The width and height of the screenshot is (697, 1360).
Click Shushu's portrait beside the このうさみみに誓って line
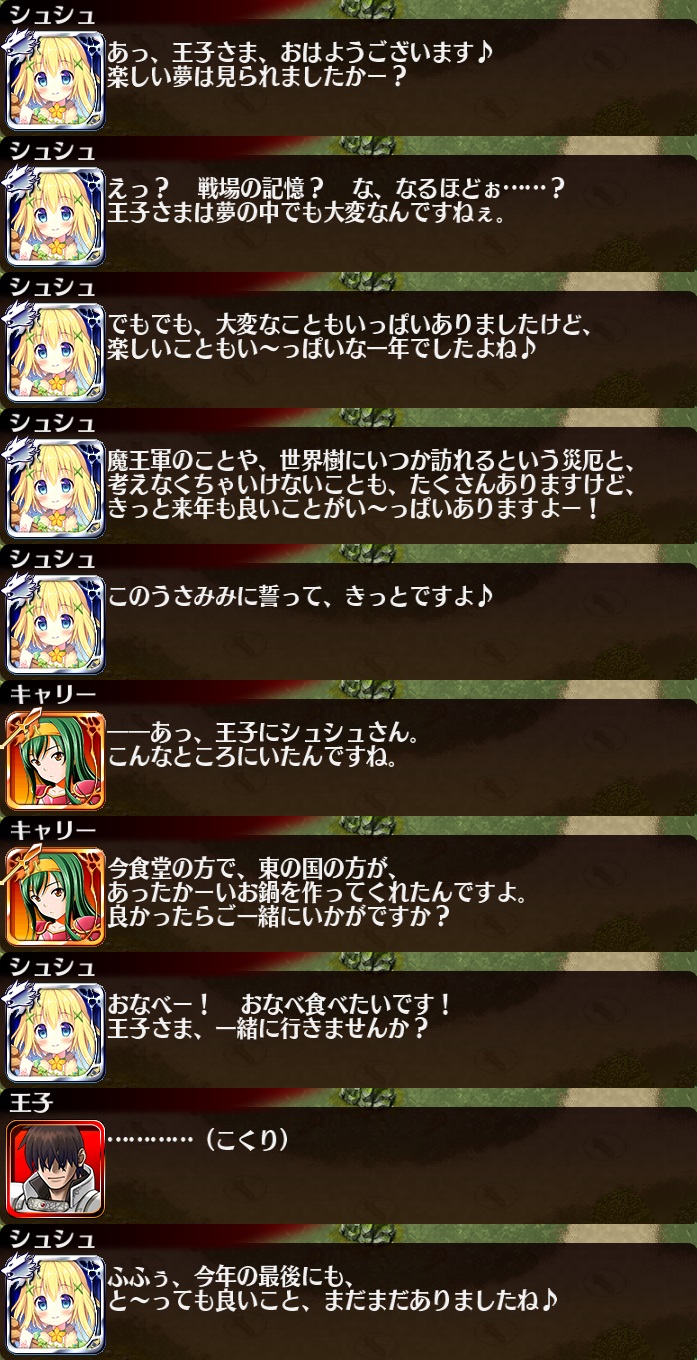(55, 625)
